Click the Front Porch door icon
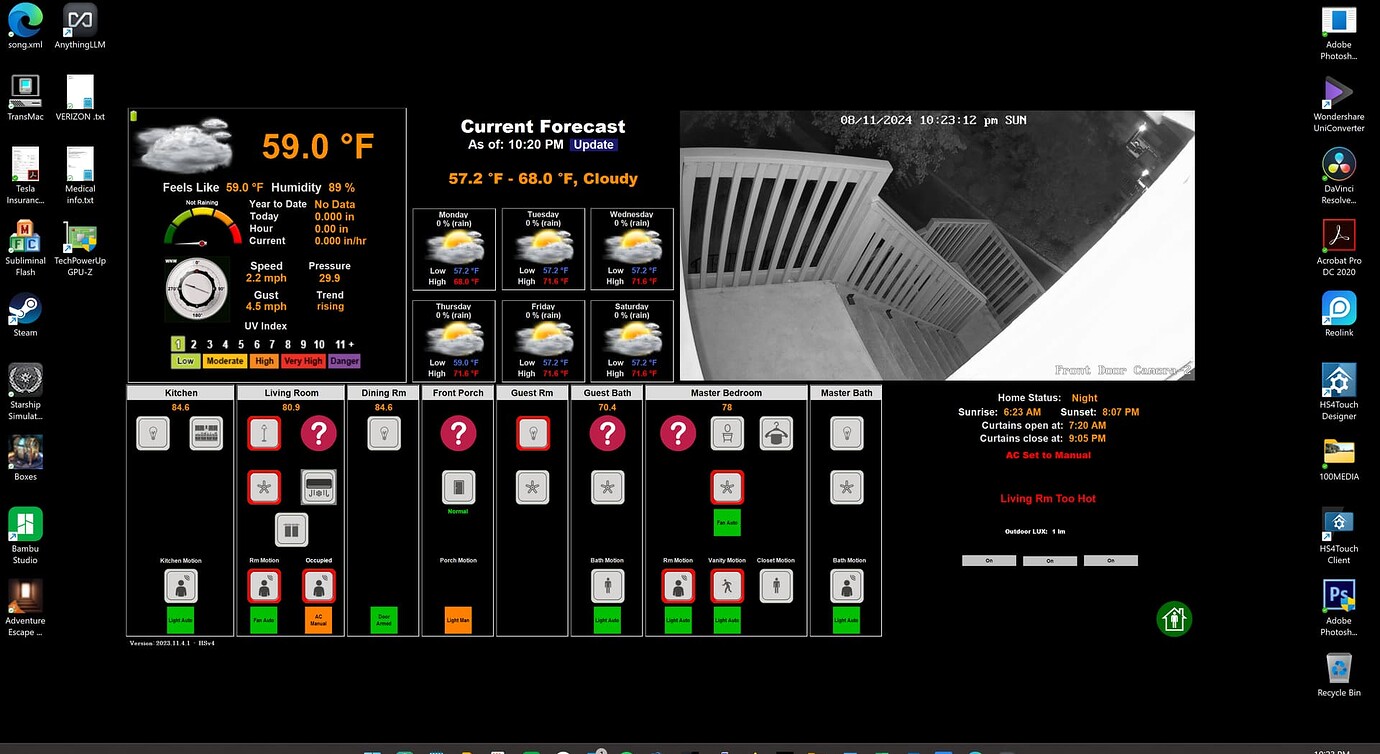 pyautogui.click(x=458, y=487)
